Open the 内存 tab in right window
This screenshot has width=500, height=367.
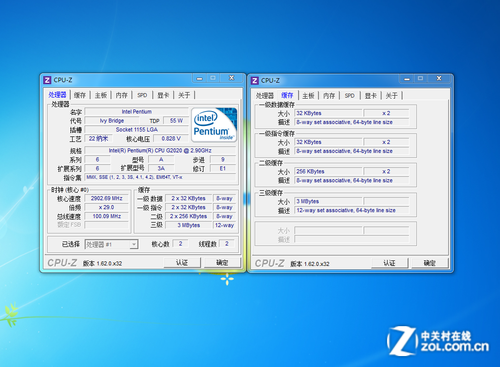click(x=329, y=96)
